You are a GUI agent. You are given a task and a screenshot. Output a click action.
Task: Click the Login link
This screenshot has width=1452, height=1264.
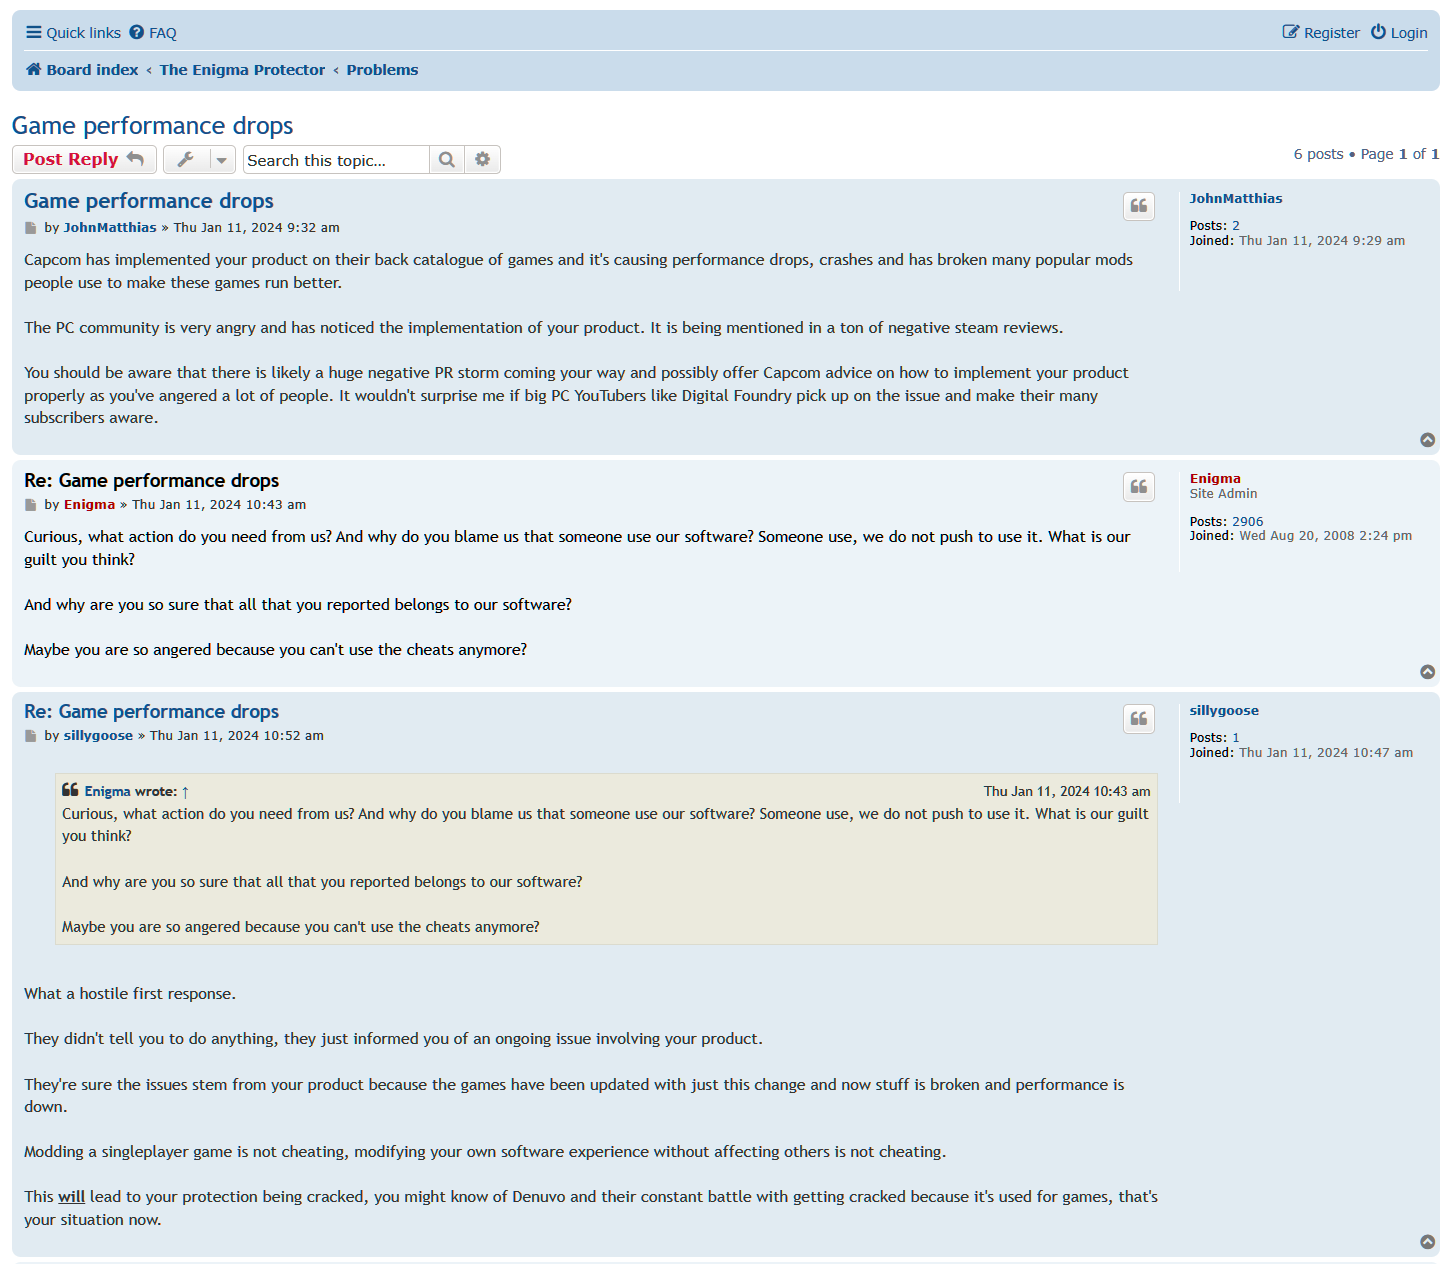[x=1399, y=33]
